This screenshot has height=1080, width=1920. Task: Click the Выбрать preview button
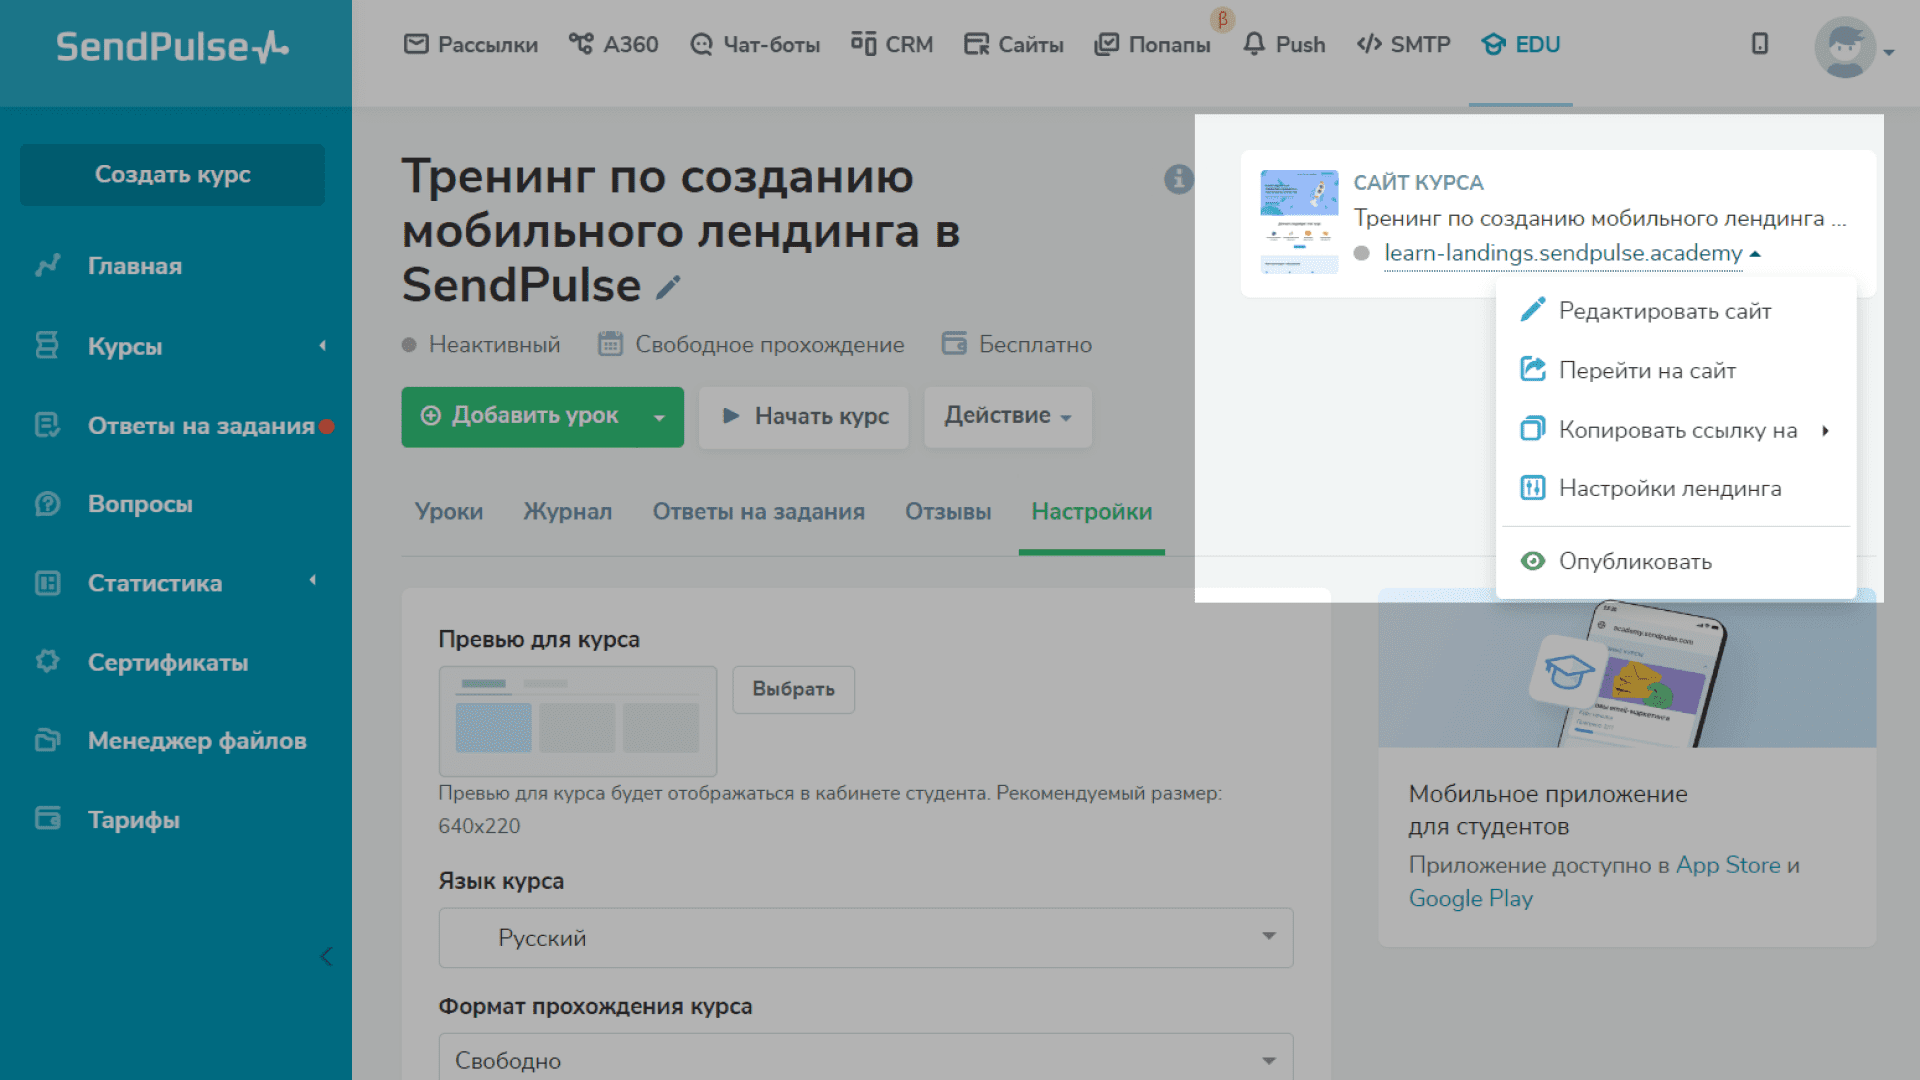pos(793,690)
